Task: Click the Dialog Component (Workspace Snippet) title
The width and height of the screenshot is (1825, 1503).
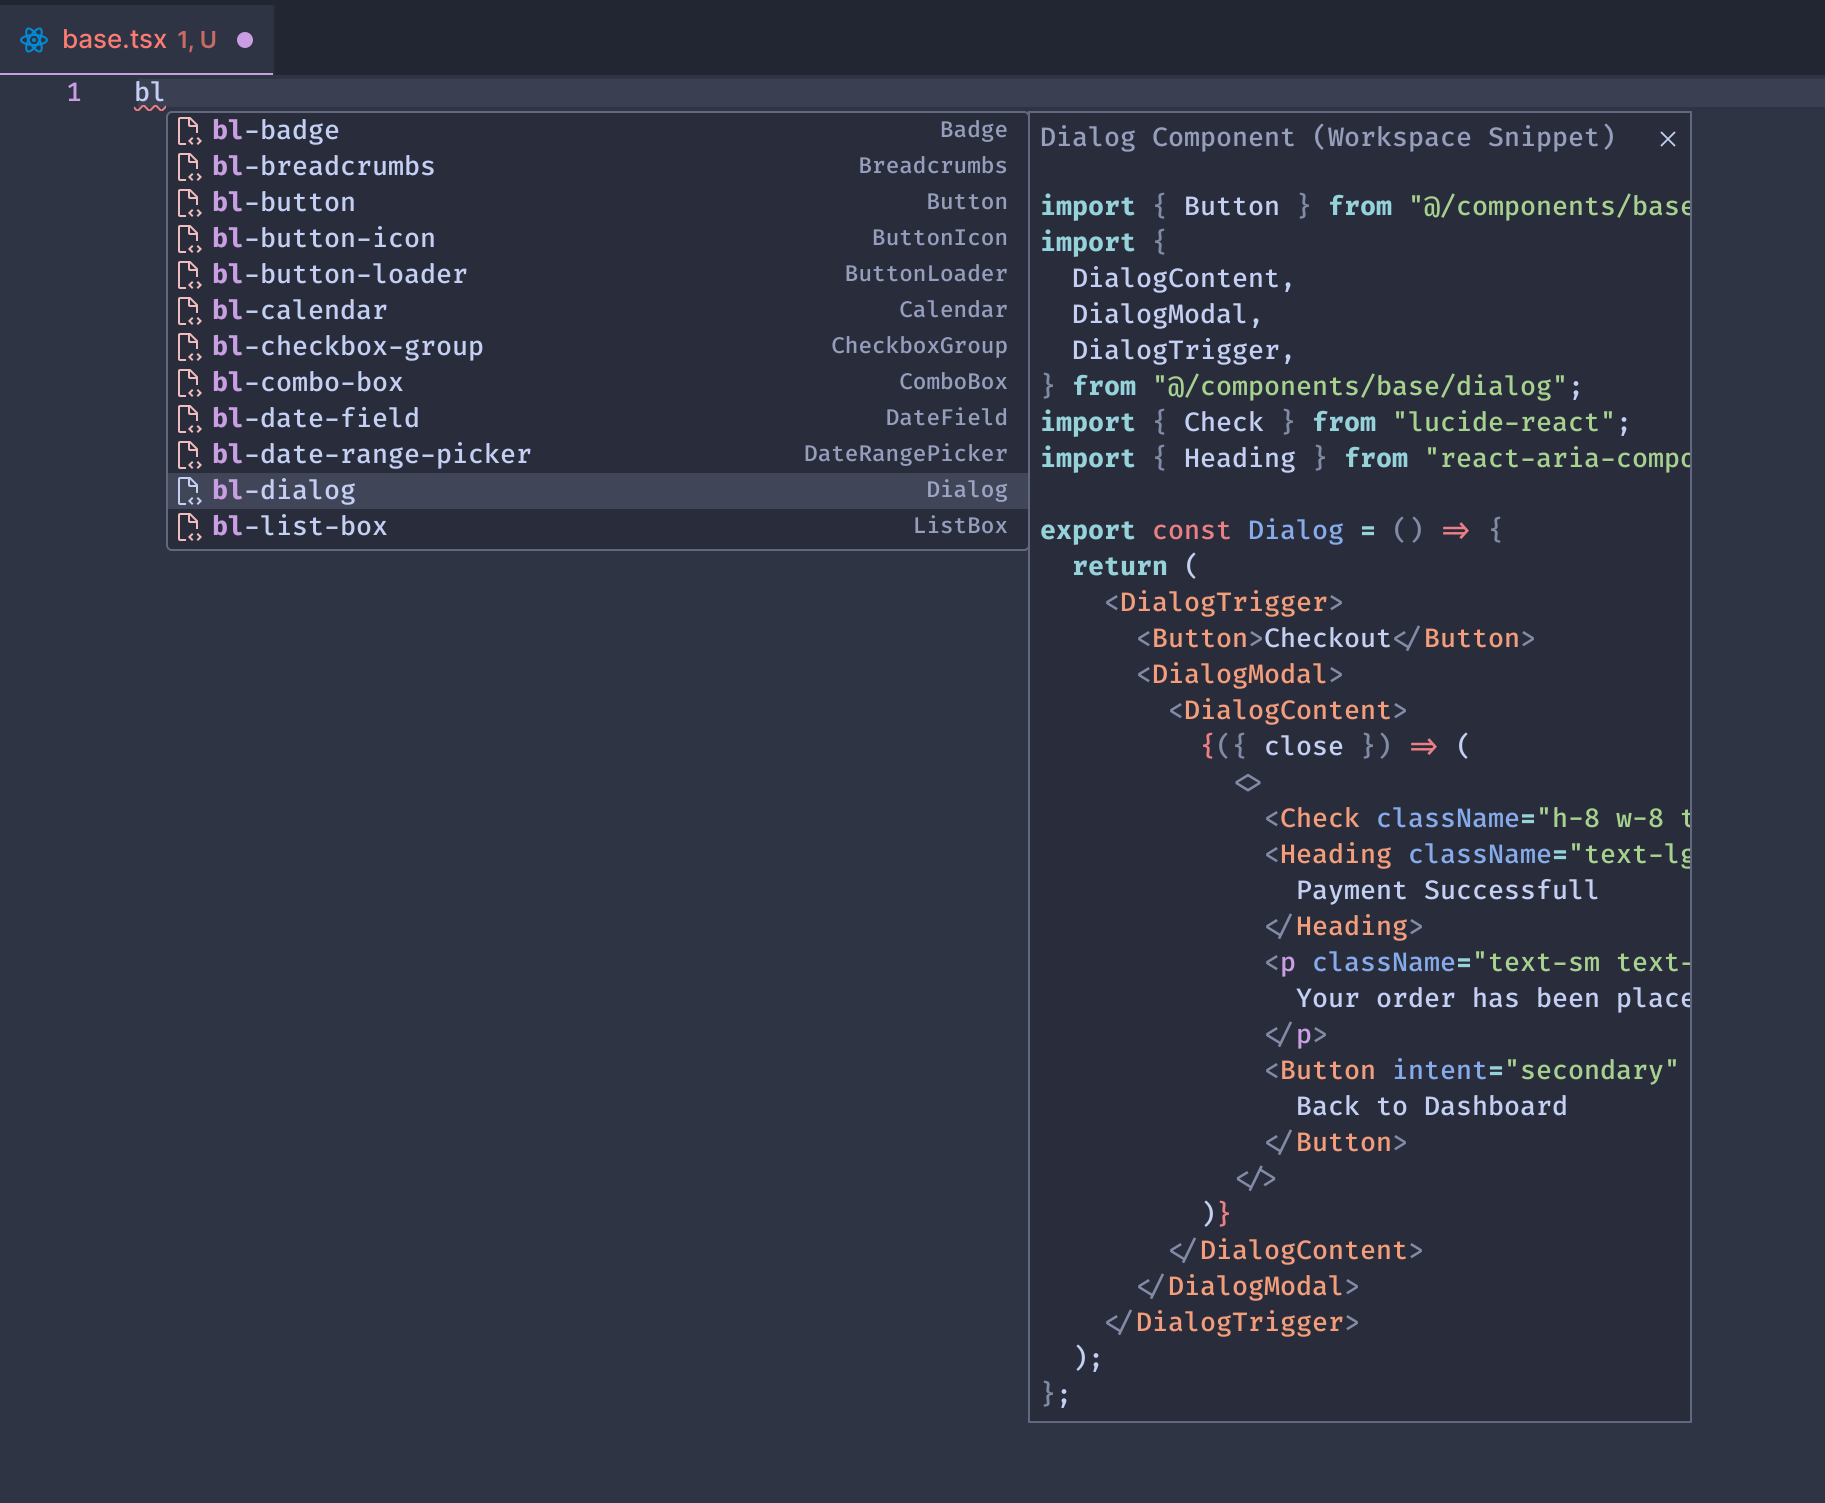Action: [x=1327, y=137]
